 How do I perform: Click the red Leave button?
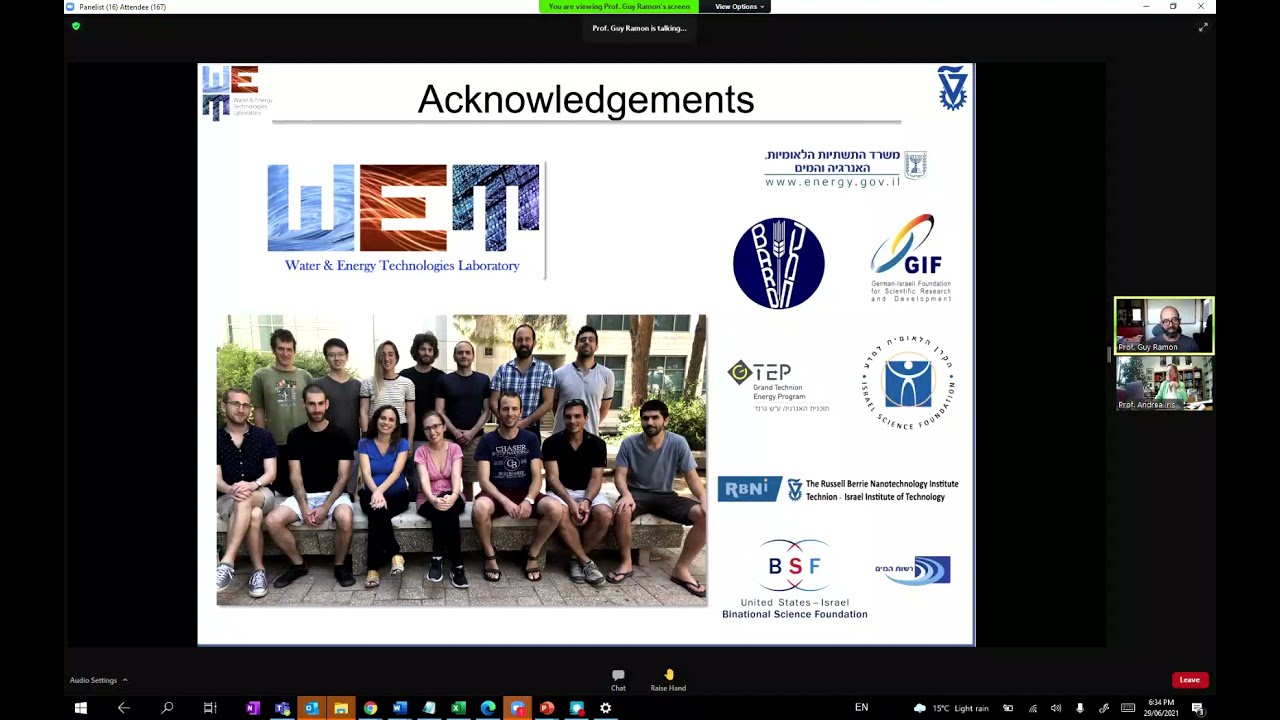(x=1189, y=680)
